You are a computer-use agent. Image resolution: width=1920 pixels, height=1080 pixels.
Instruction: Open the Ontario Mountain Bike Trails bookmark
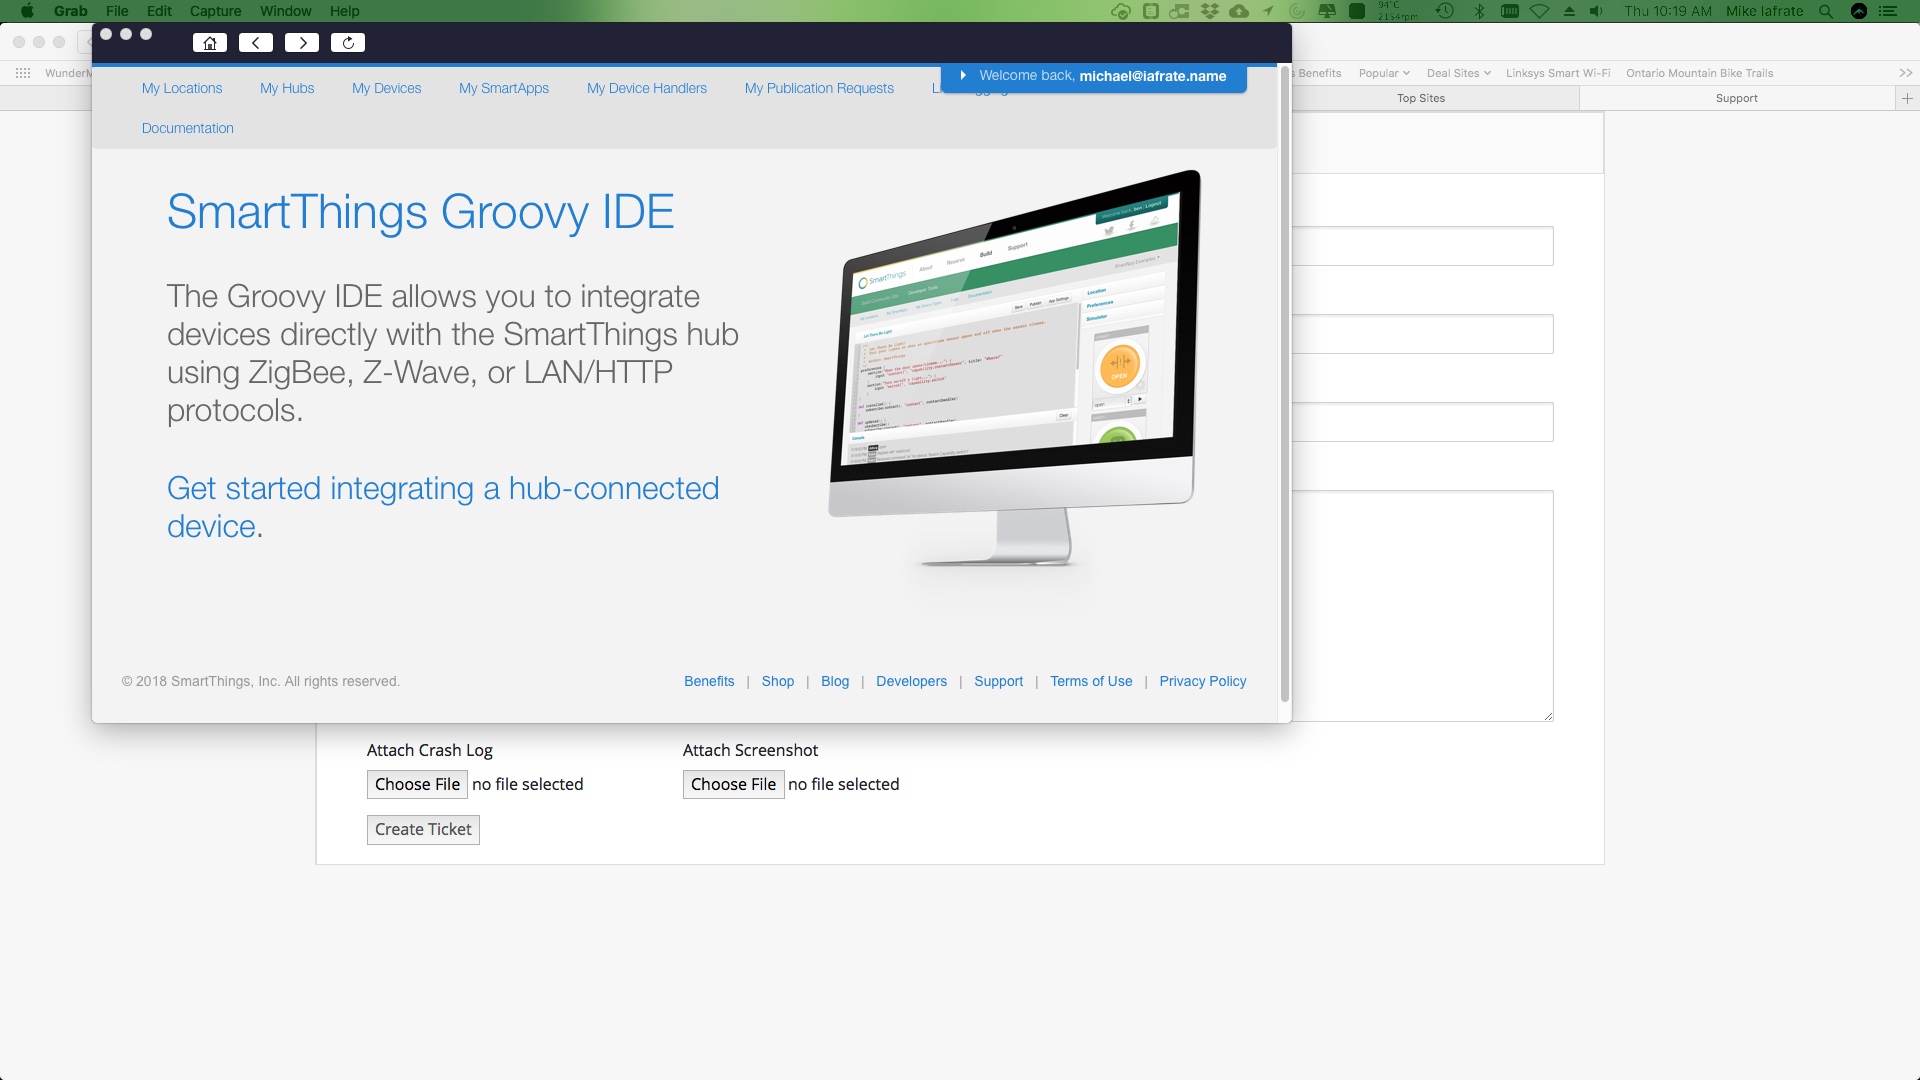1699,73
